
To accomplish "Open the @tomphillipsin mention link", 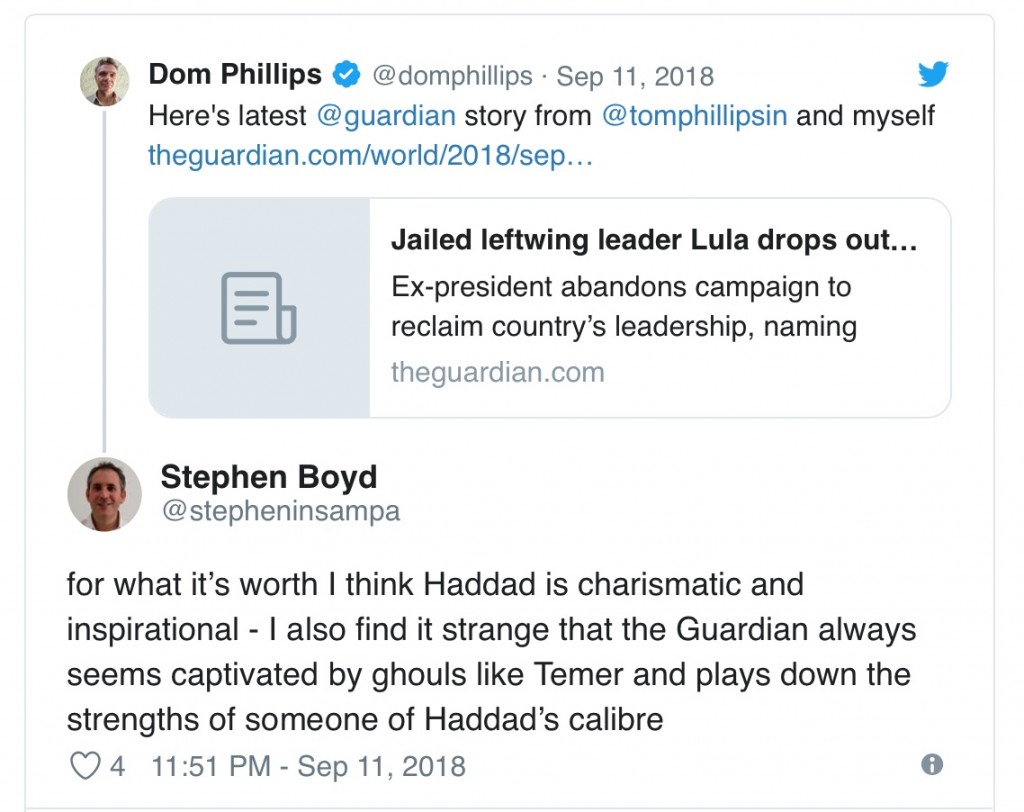I will [694, 116].
